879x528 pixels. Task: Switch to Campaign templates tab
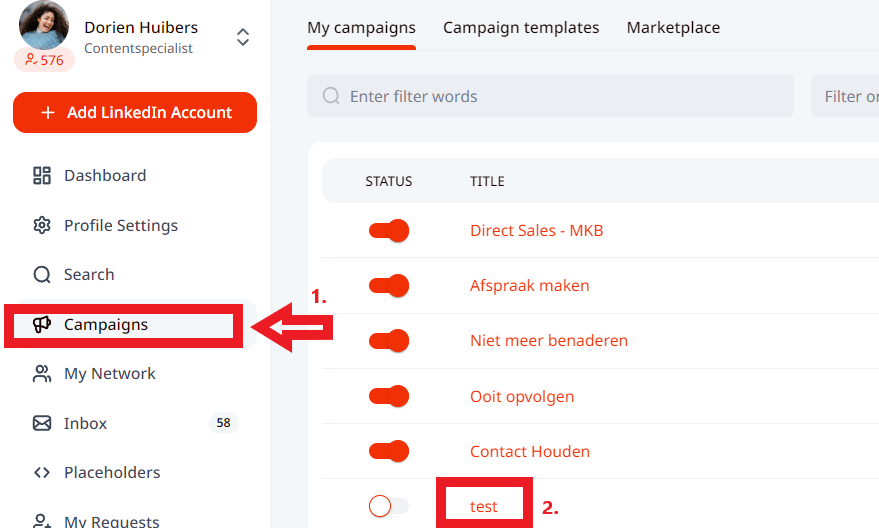pos(521,28)
